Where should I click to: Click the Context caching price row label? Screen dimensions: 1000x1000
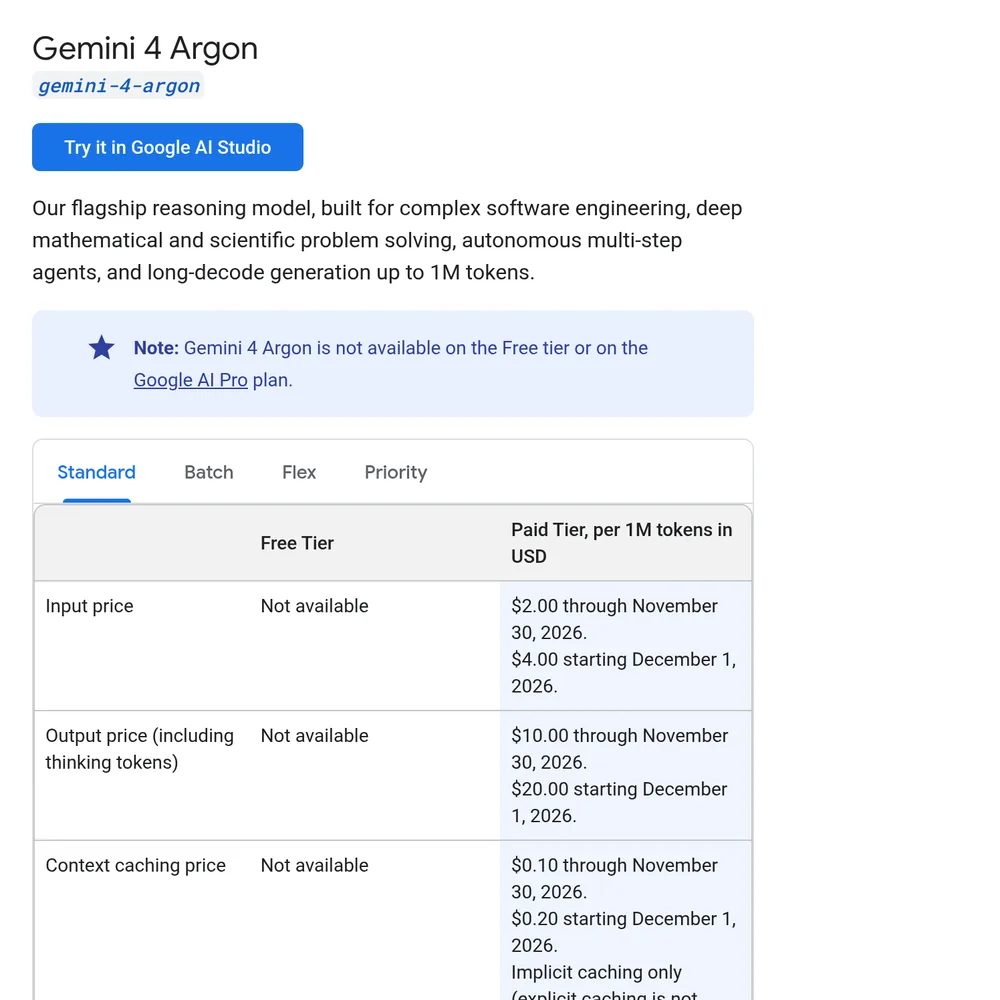click(136, 865)
